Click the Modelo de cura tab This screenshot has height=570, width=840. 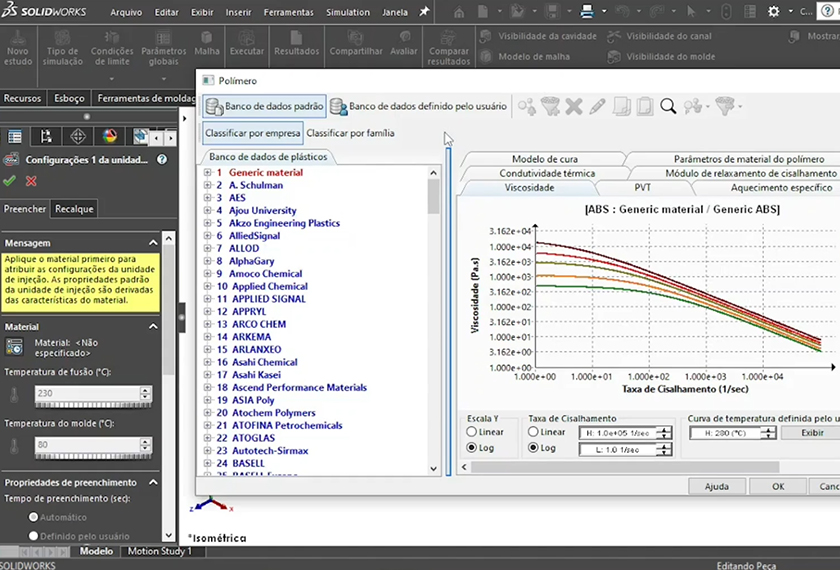[544, 159]
